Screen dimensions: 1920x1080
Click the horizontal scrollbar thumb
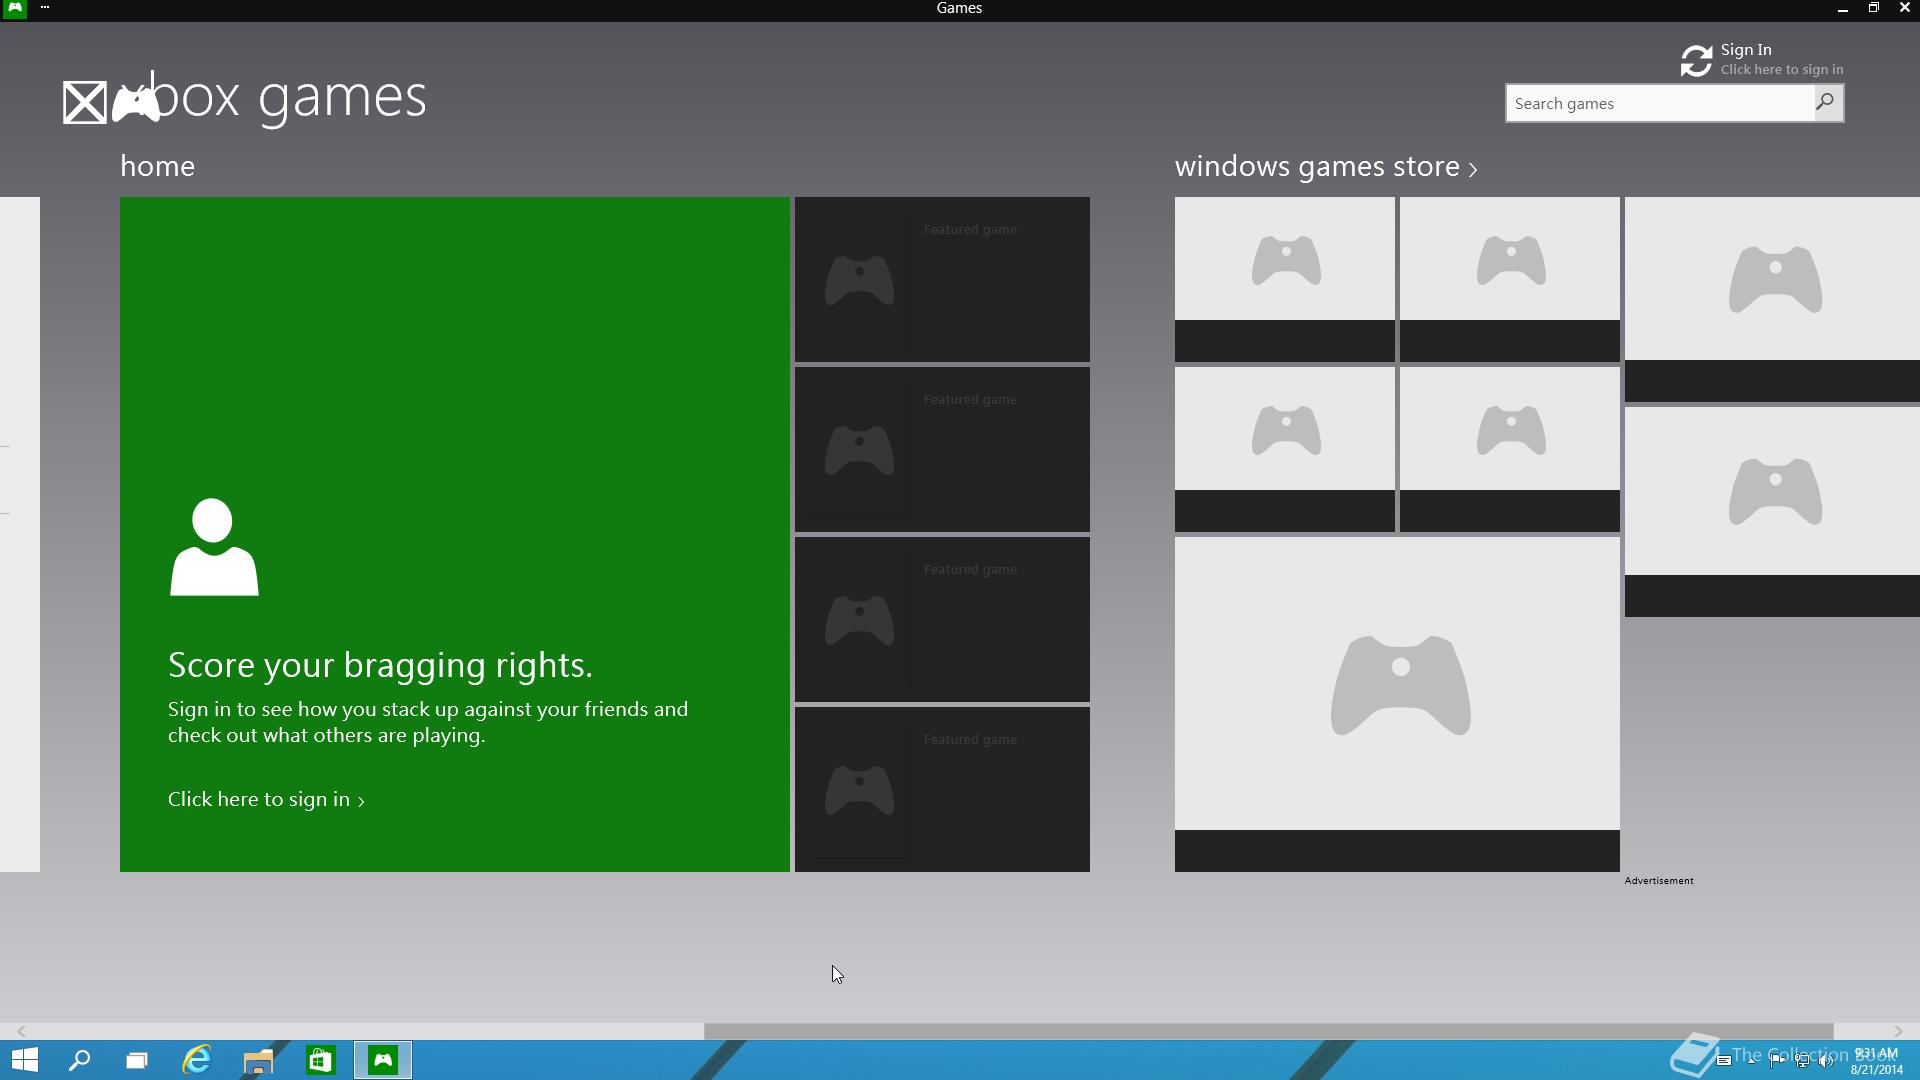coord(1268,1031)
